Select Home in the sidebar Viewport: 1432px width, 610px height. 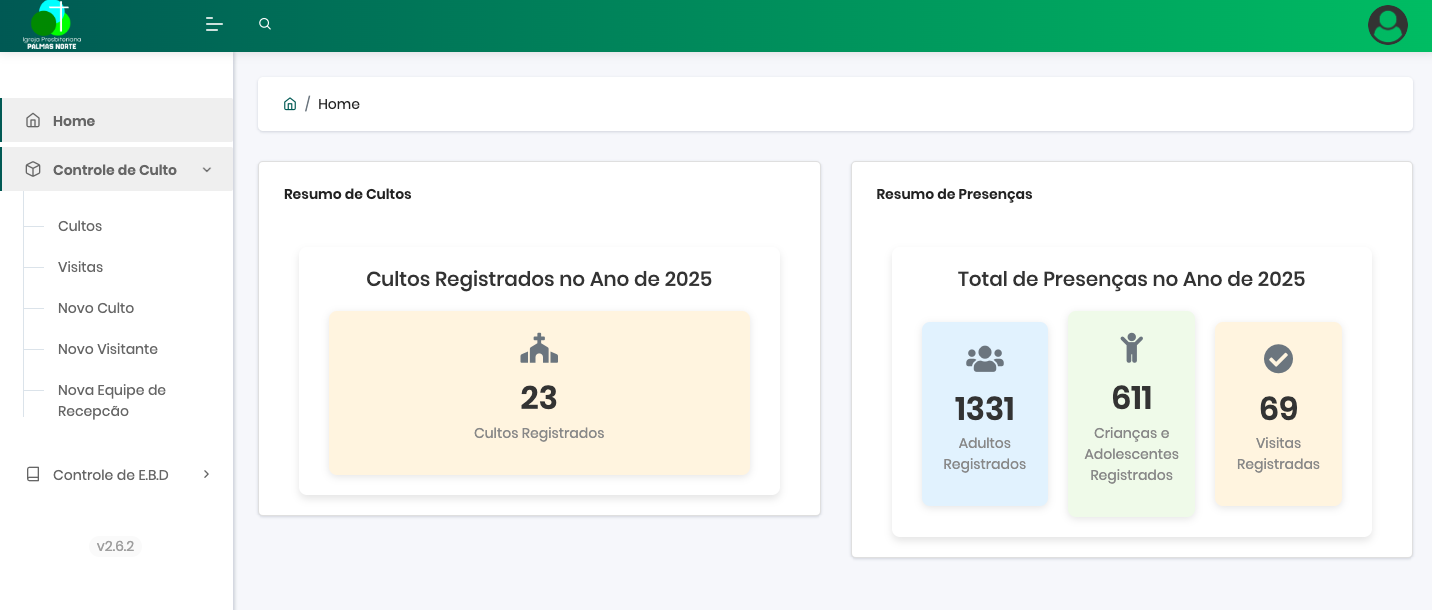point(74,121)
